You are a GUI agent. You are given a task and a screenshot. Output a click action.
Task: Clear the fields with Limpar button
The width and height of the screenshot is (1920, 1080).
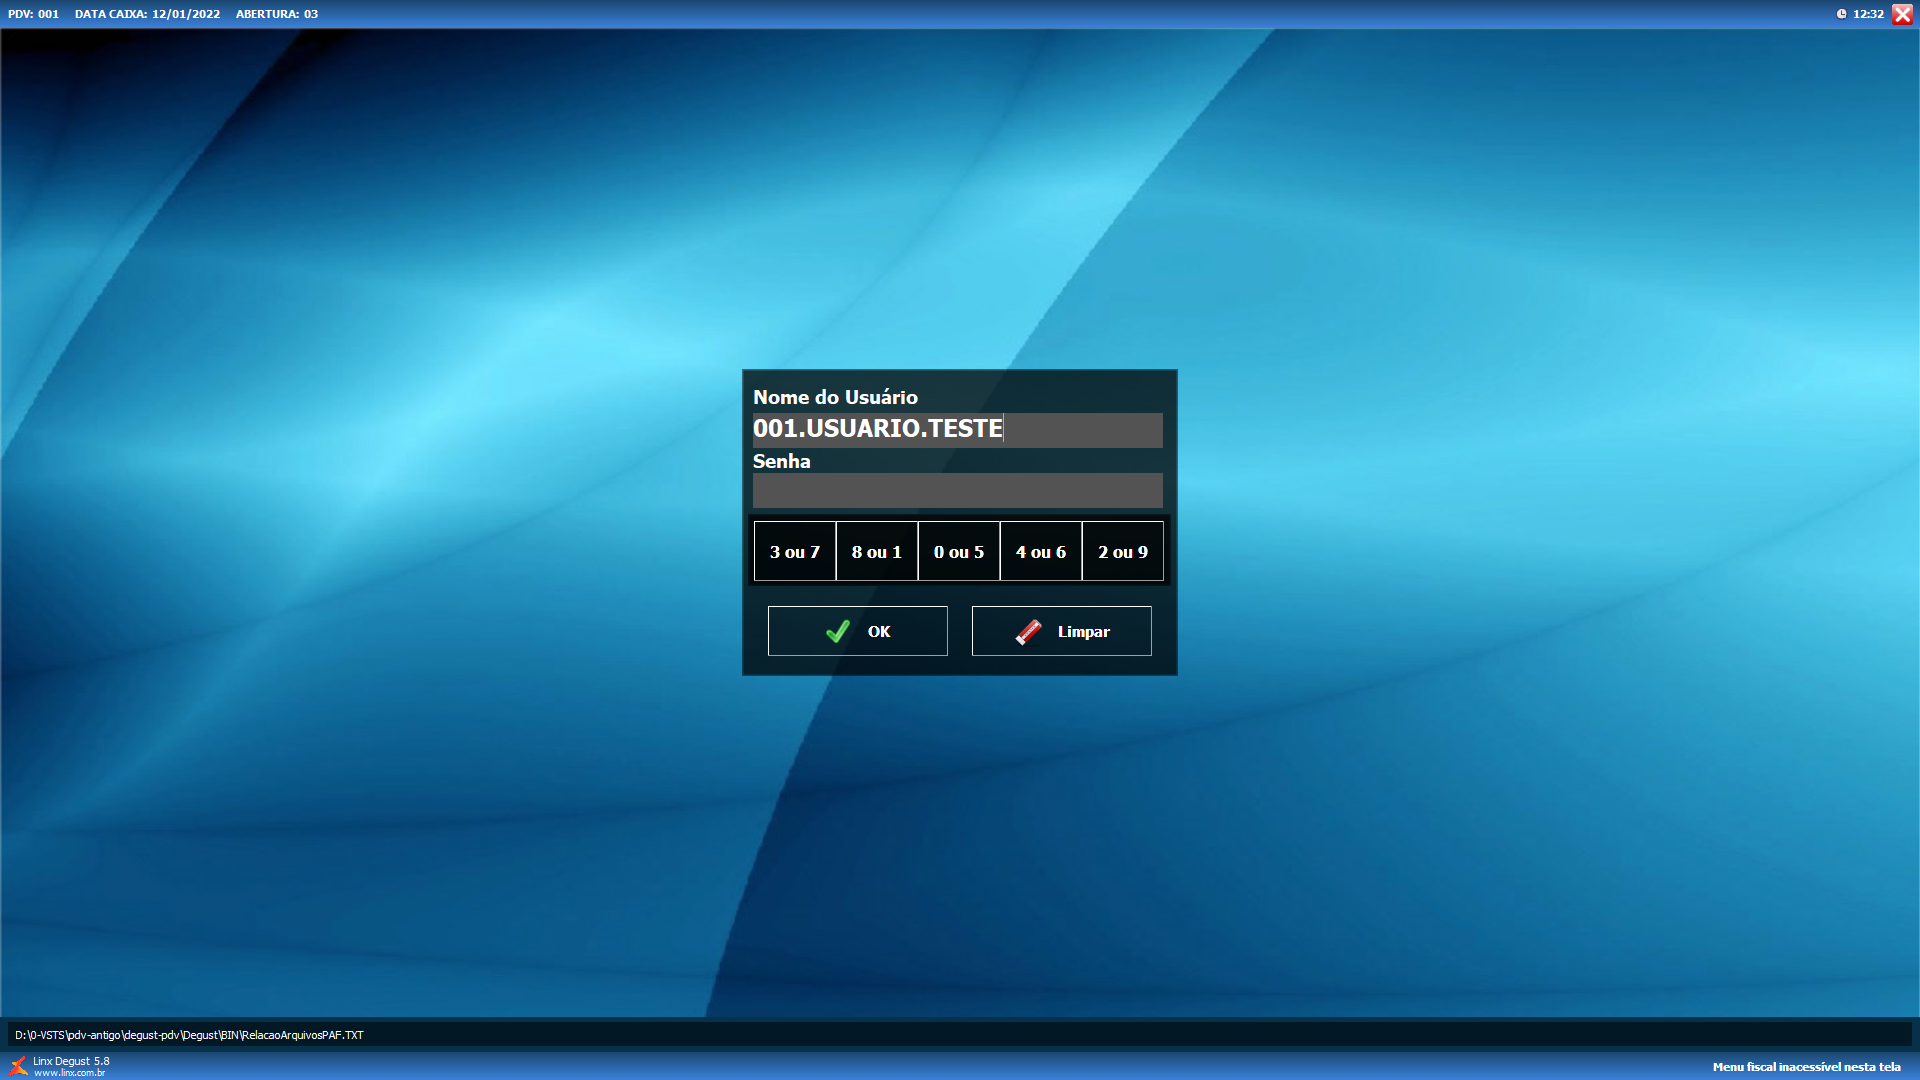click(x=1062, y=631)
